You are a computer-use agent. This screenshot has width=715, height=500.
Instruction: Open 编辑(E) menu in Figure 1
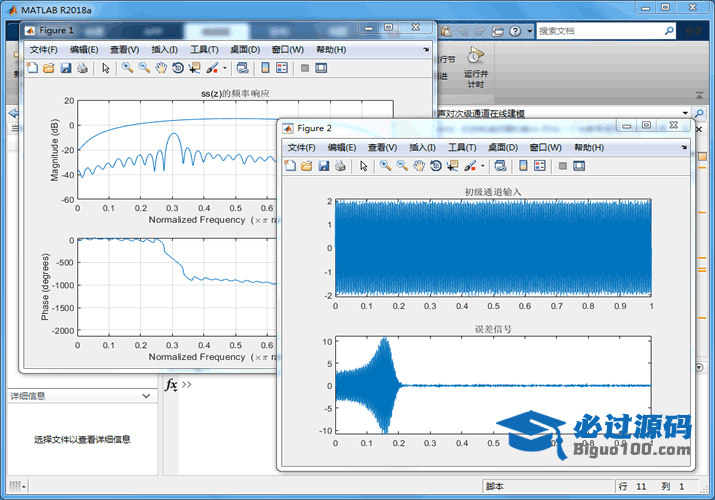click(84, 50)
